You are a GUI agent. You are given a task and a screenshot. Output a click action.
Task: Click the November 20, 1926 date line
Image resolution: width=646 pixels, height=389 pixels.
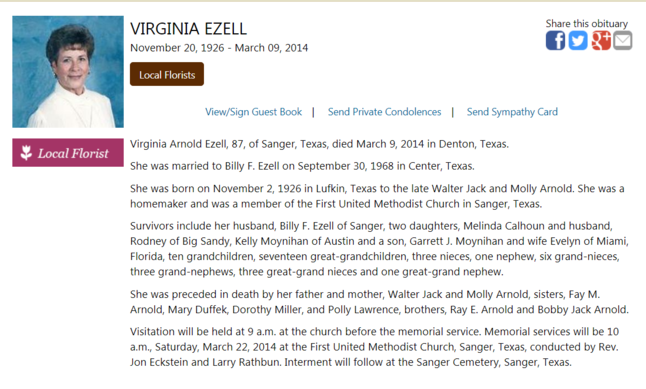pos(219,48)
